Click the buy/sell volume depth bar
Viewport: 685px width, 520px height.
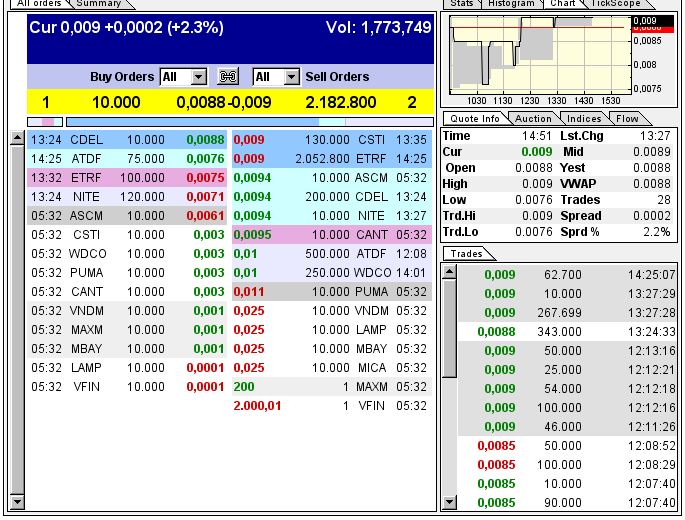(x=250, y=122)
